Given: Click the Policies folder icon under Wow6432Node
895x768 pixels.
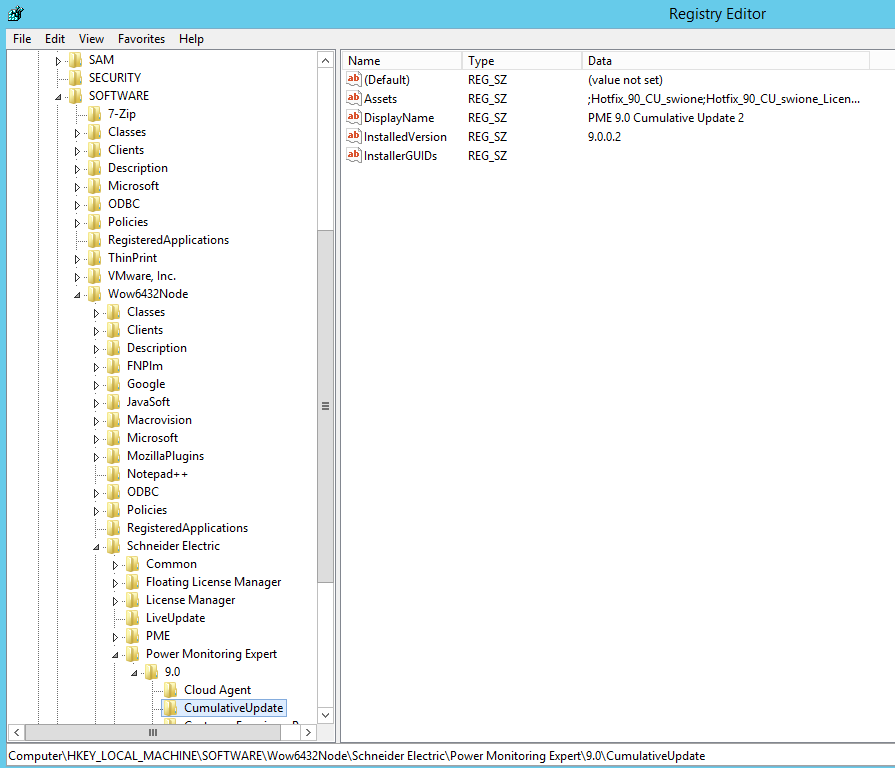Looking at the screenshot, I should click(x=114, y=510).
